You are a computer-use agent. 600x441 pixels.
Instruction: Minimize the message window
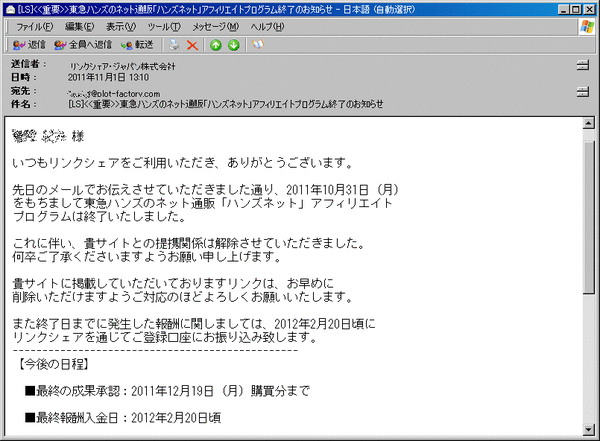tap(563, 10)
